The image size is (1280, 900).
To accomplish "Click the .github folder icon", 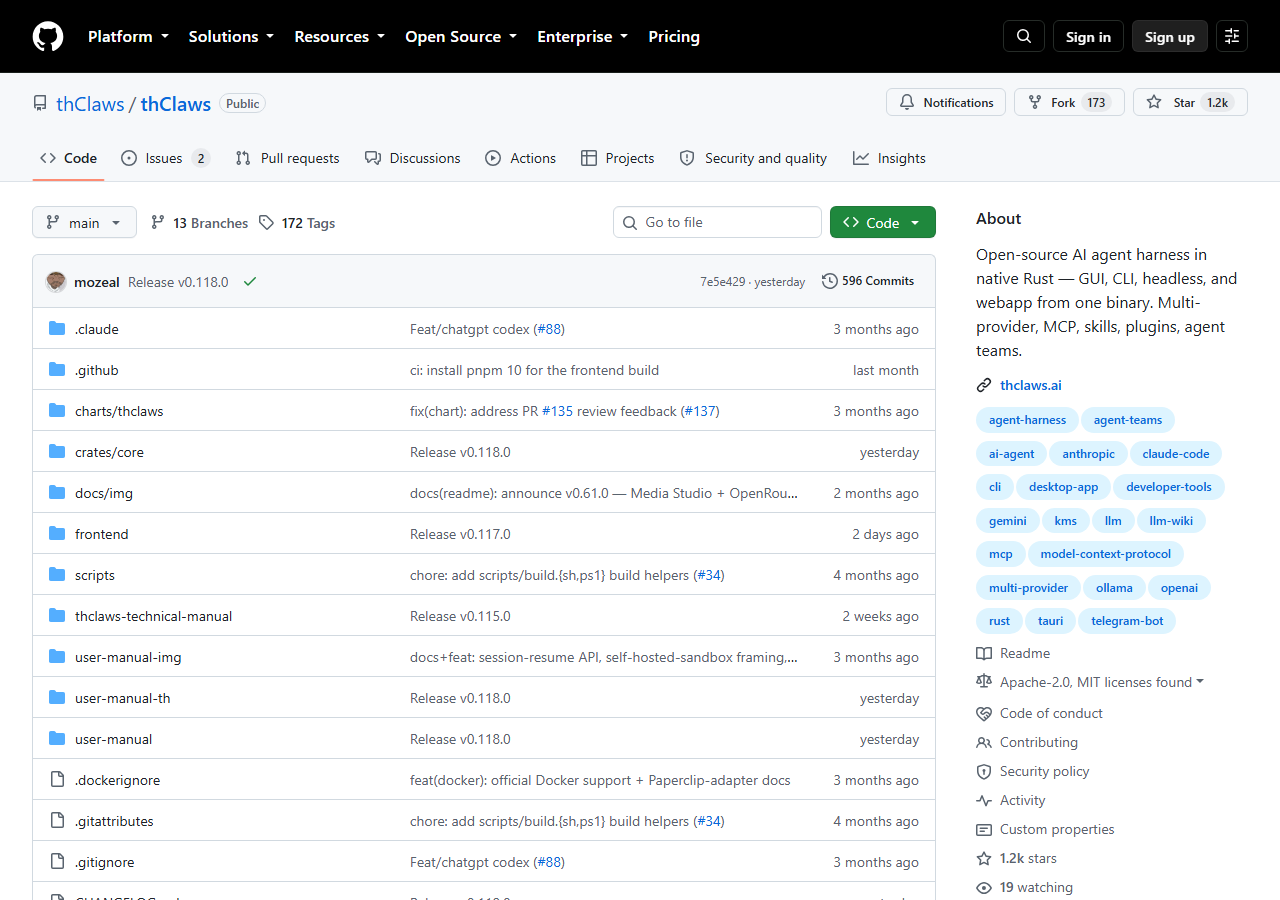I will point(57,370).
